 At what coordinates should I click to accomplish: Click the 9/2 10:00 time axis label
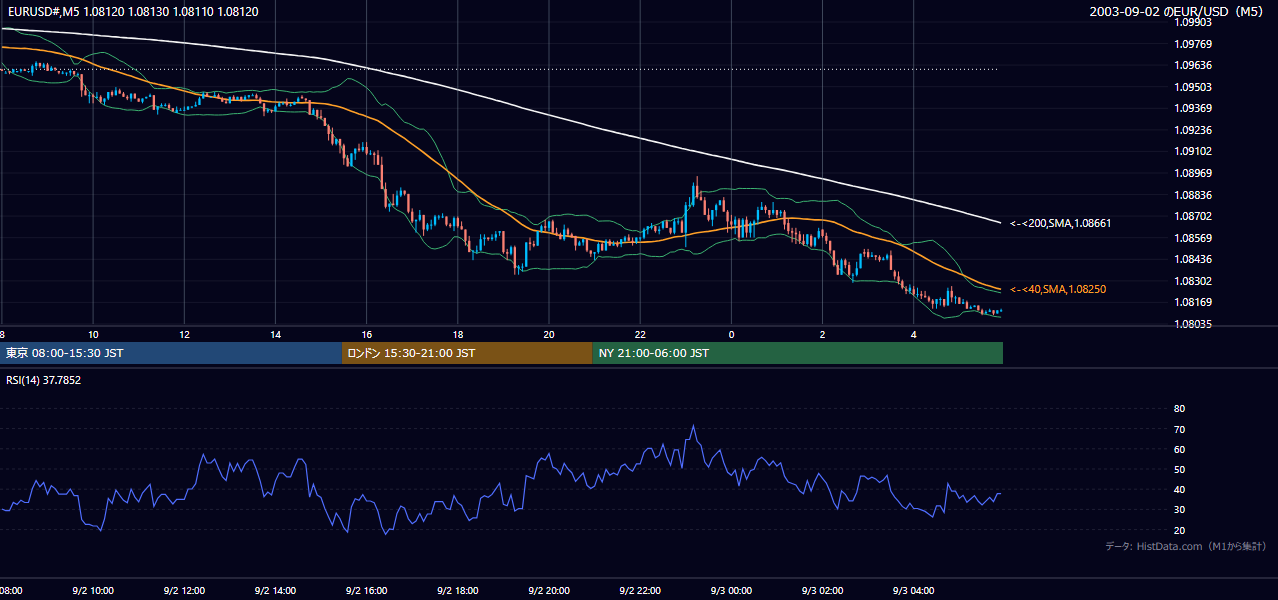[92, 591]
